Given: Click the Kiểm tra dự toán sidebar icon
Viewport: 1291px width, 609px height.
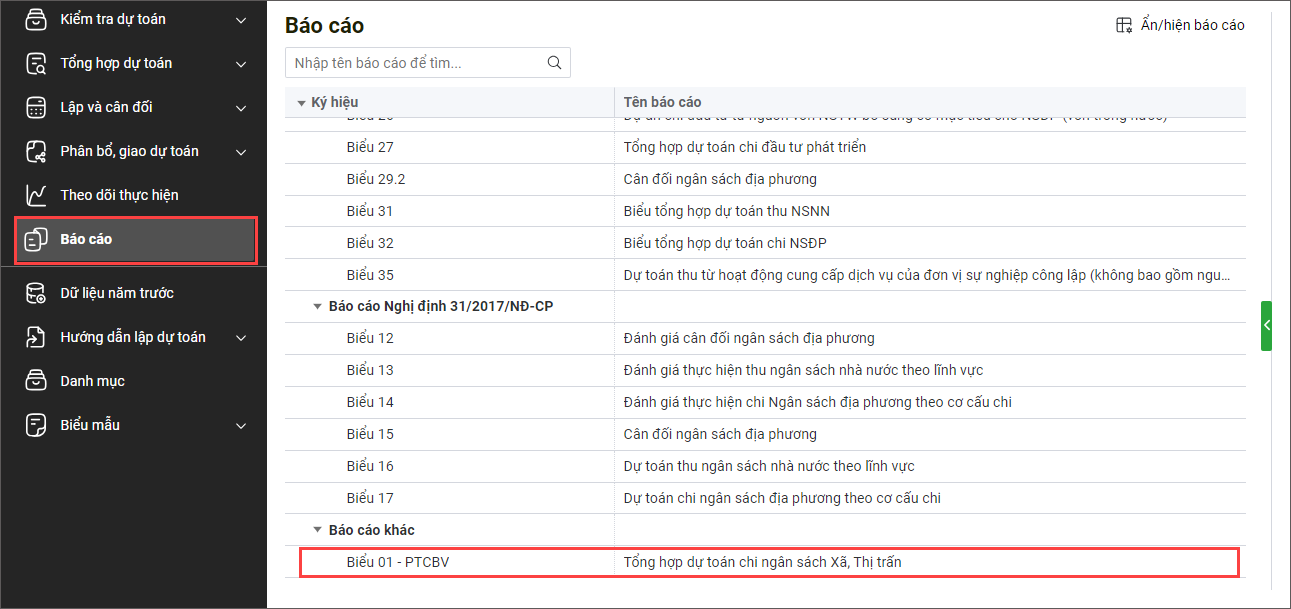Looking at the screenshot, I should coord(36,19).
